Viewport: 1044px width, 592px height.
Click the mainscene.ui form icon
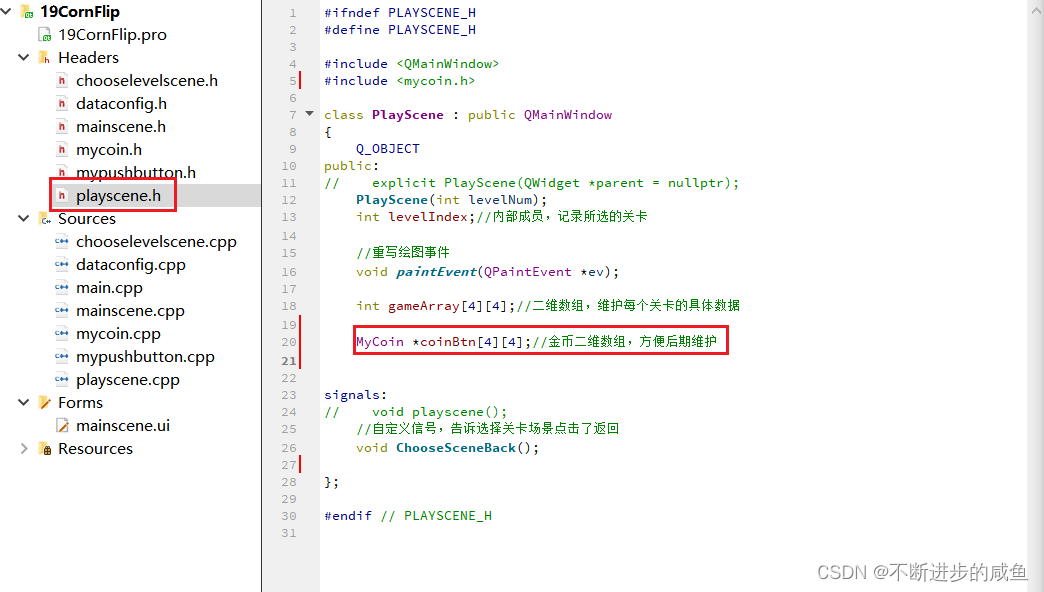click(x=62, y=426)
